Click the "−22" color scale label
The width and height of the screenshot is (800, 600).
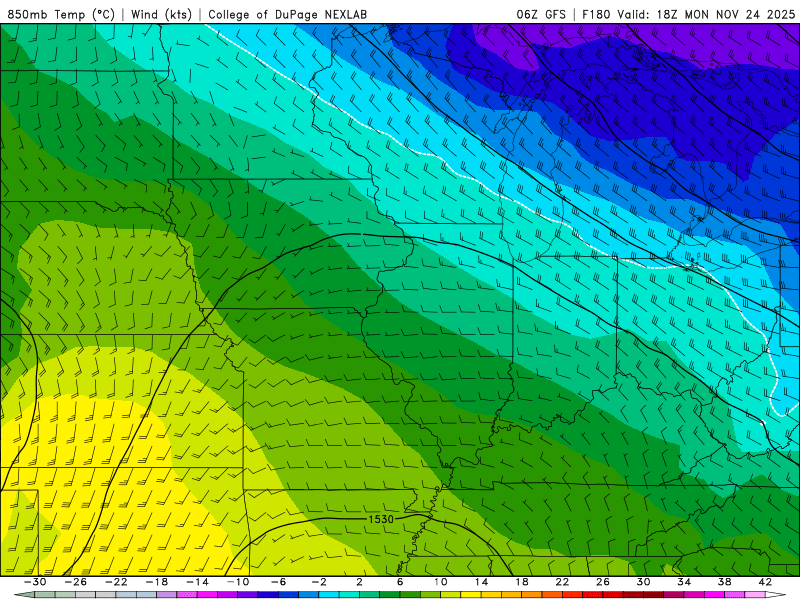pyautogui.click(x=116, y=582)
